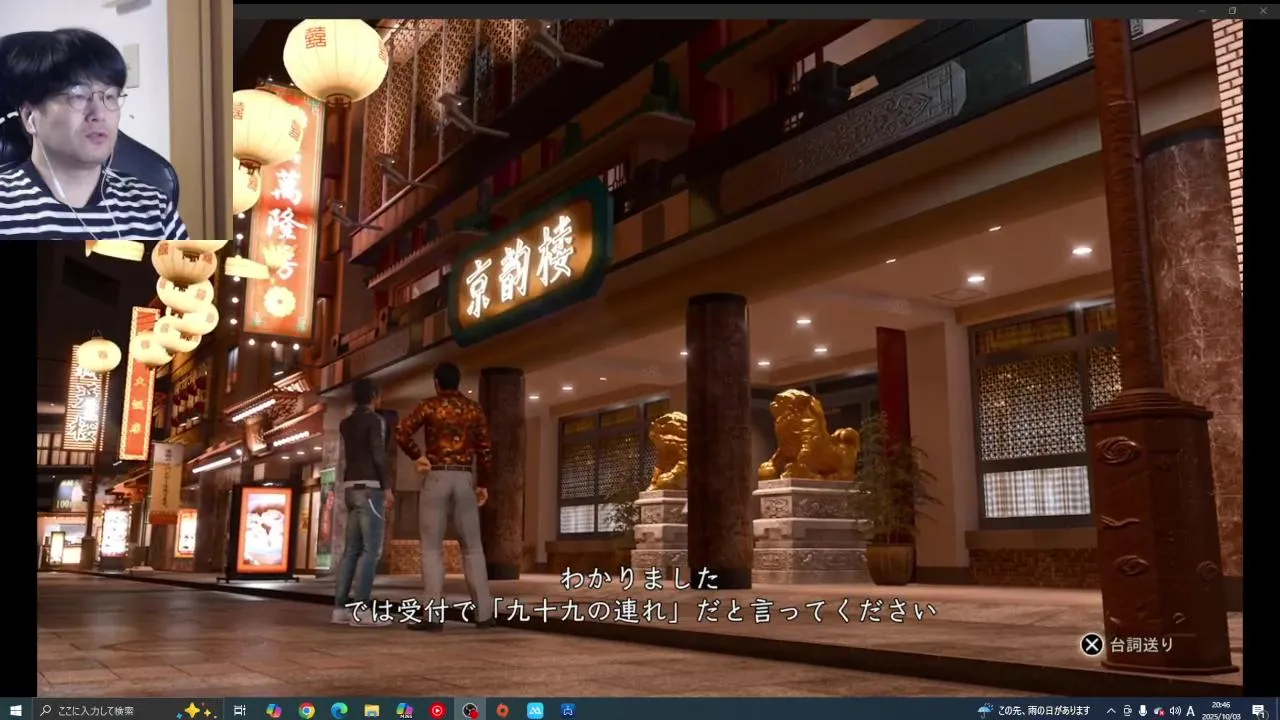Open weather widget showing rain forecast
1280x720 pixels.
[x=1034, y=710]
